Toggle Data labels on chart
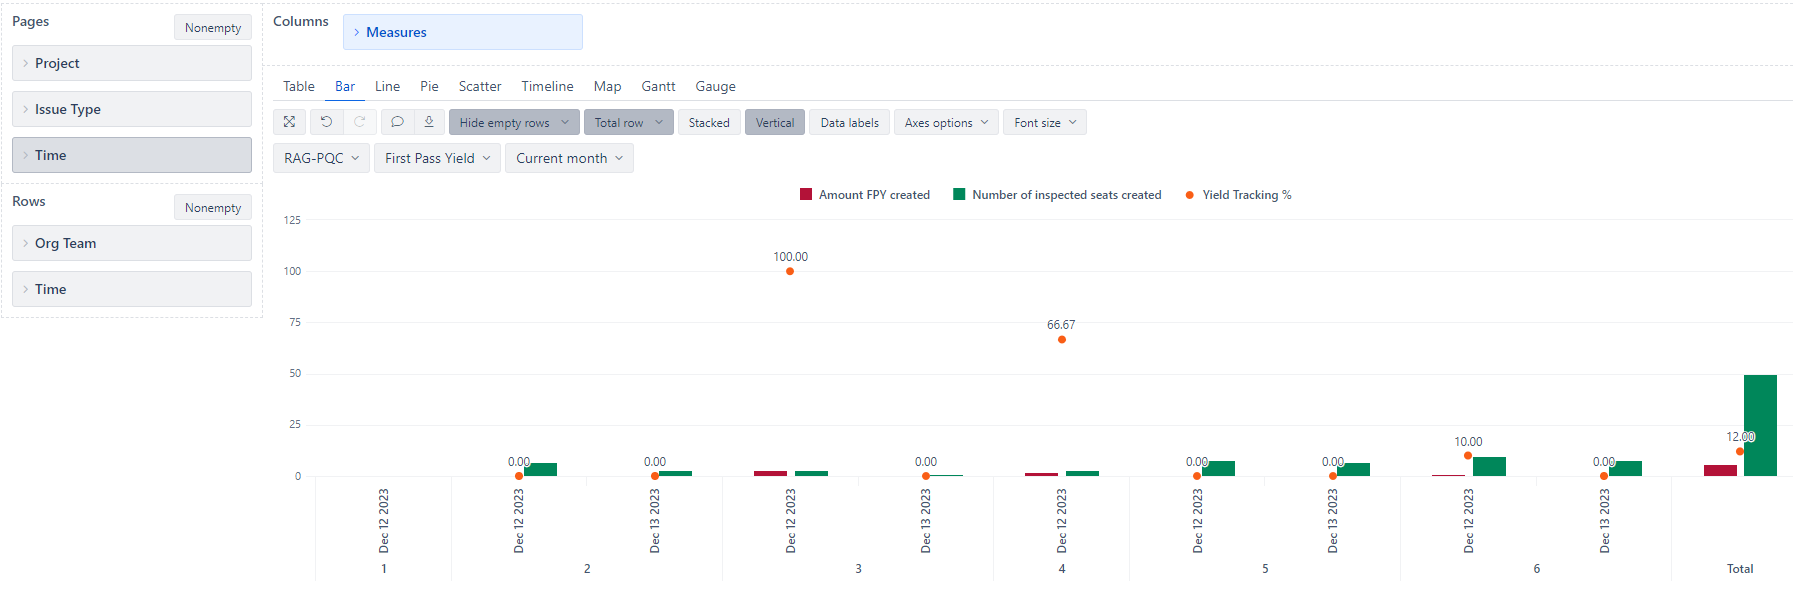Viewport: 1793px width, 593px height. 849,122
